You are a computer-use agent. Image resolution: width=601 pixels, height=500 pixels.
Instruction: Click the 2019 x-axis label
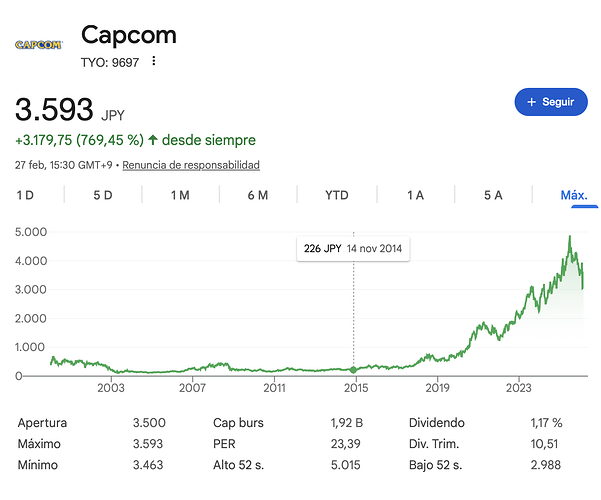coord(436,386)
